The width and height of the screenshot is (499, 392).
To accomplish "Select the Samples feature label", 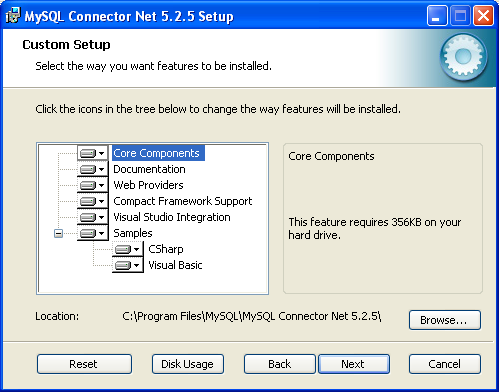I will point(133,233).
